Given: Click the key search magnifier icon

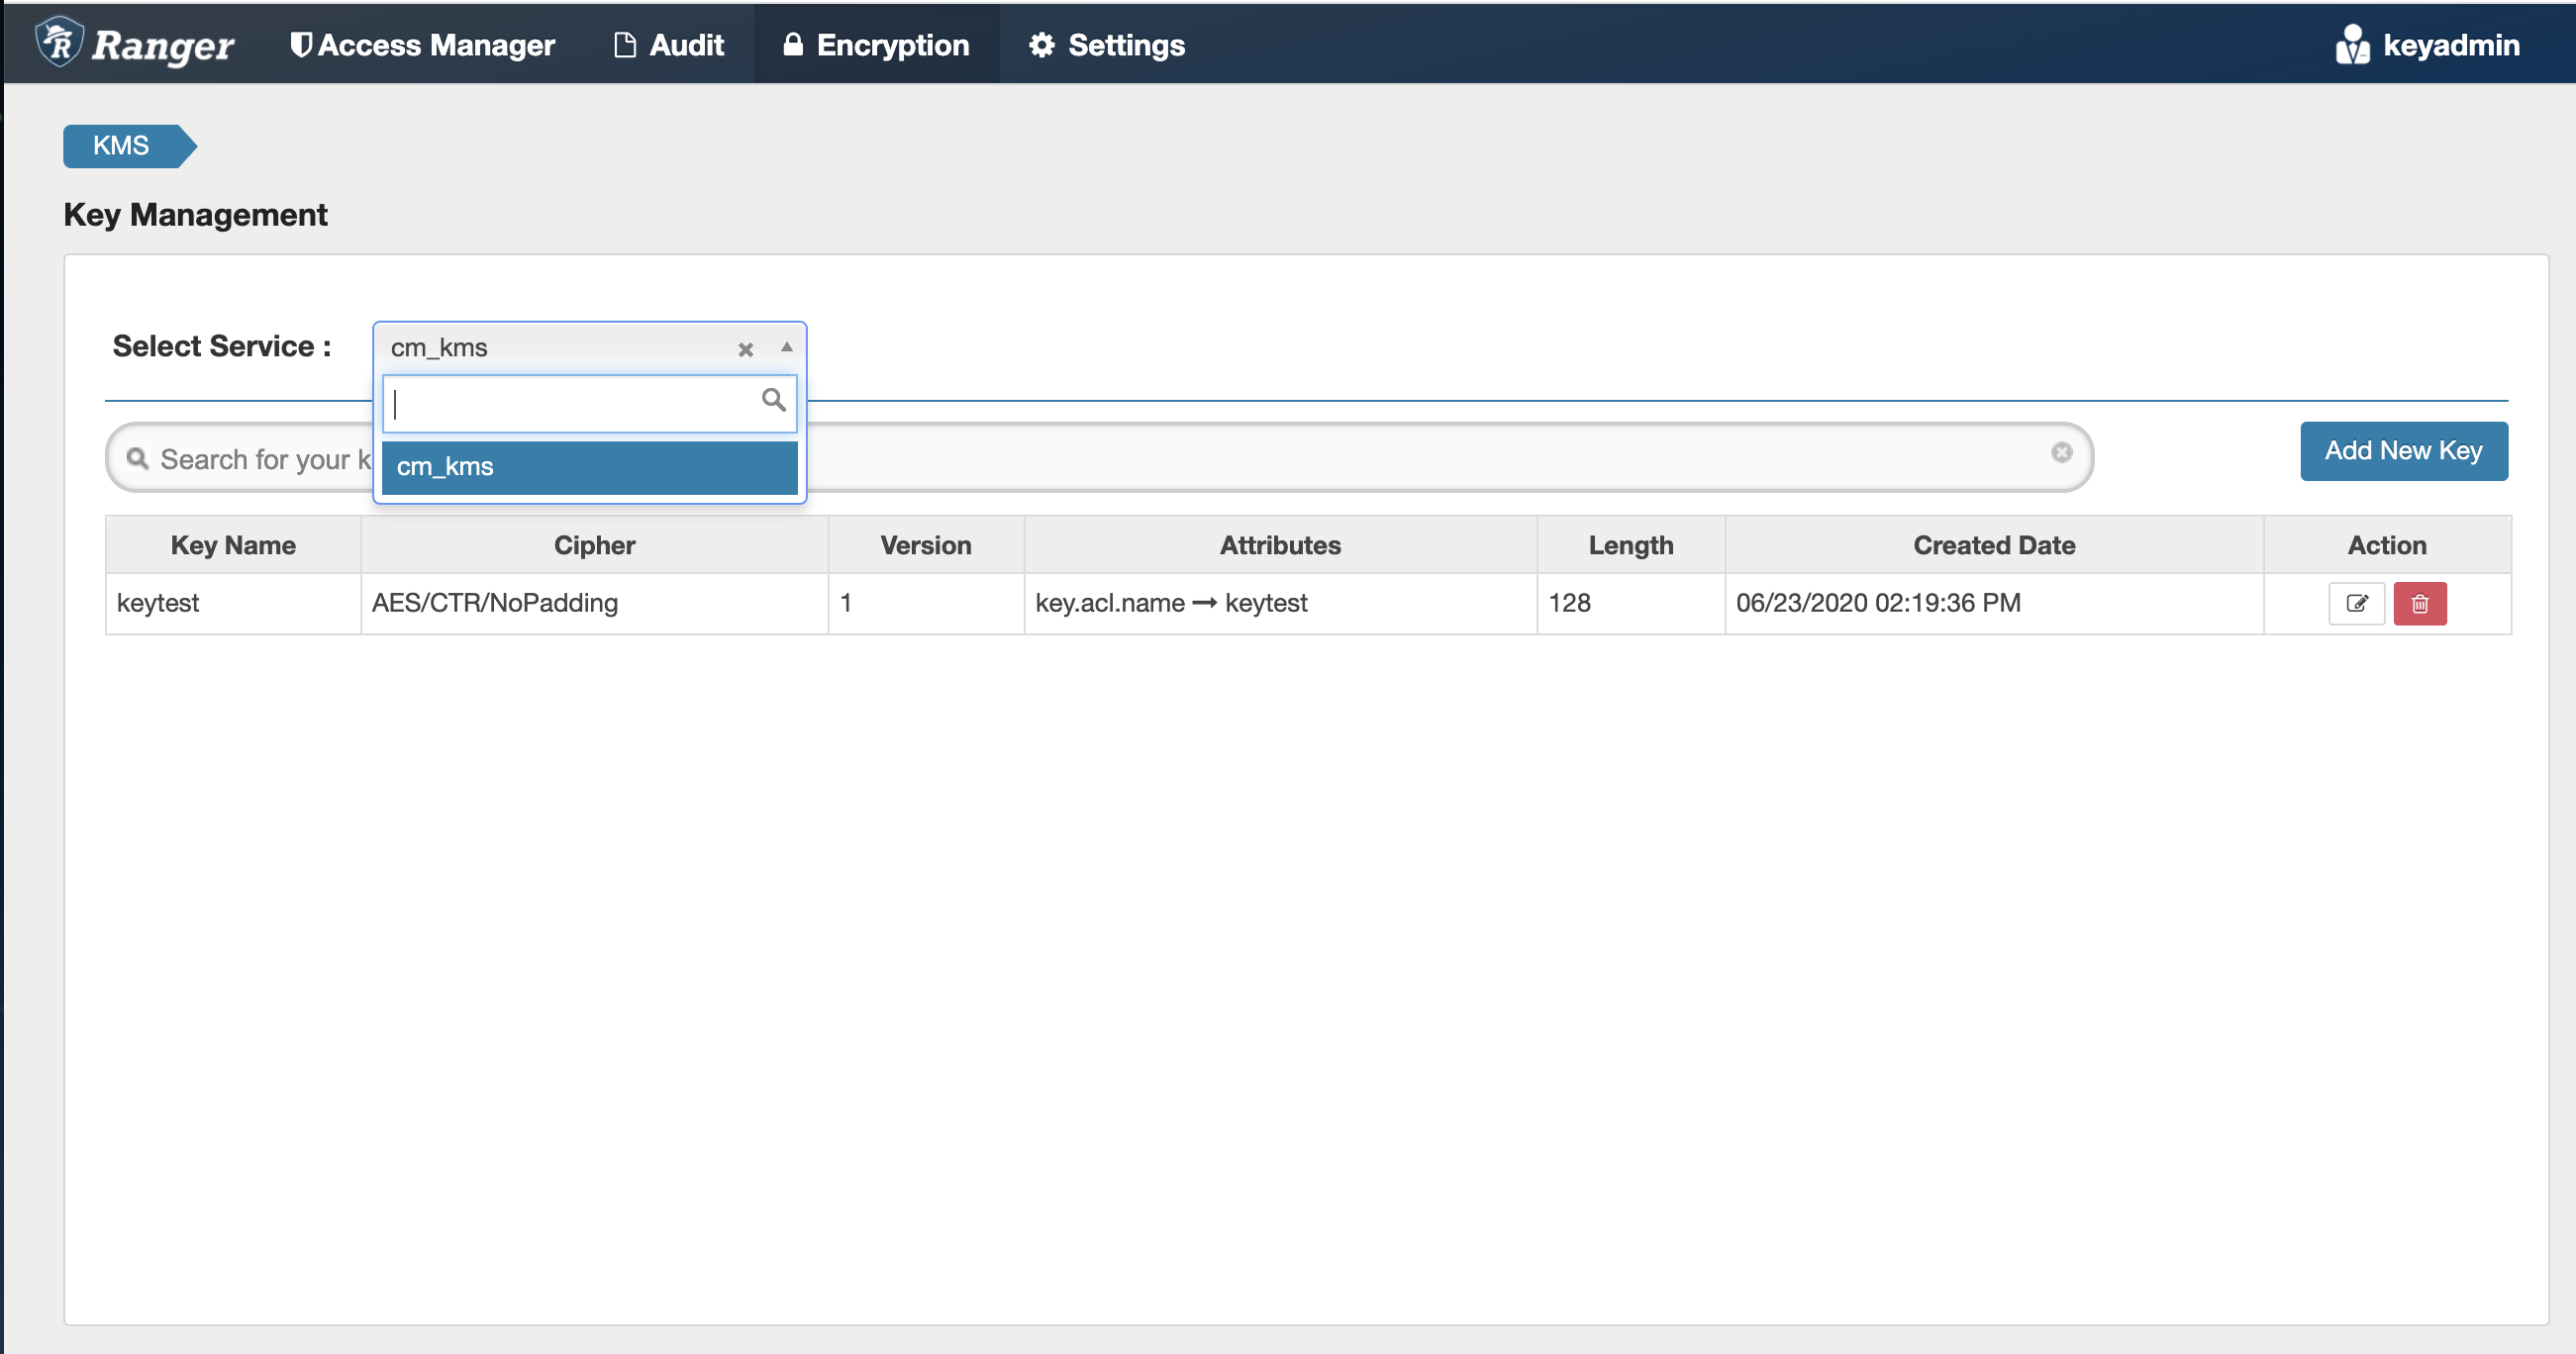Looking at the screenshot, I should tap(138, 458).
